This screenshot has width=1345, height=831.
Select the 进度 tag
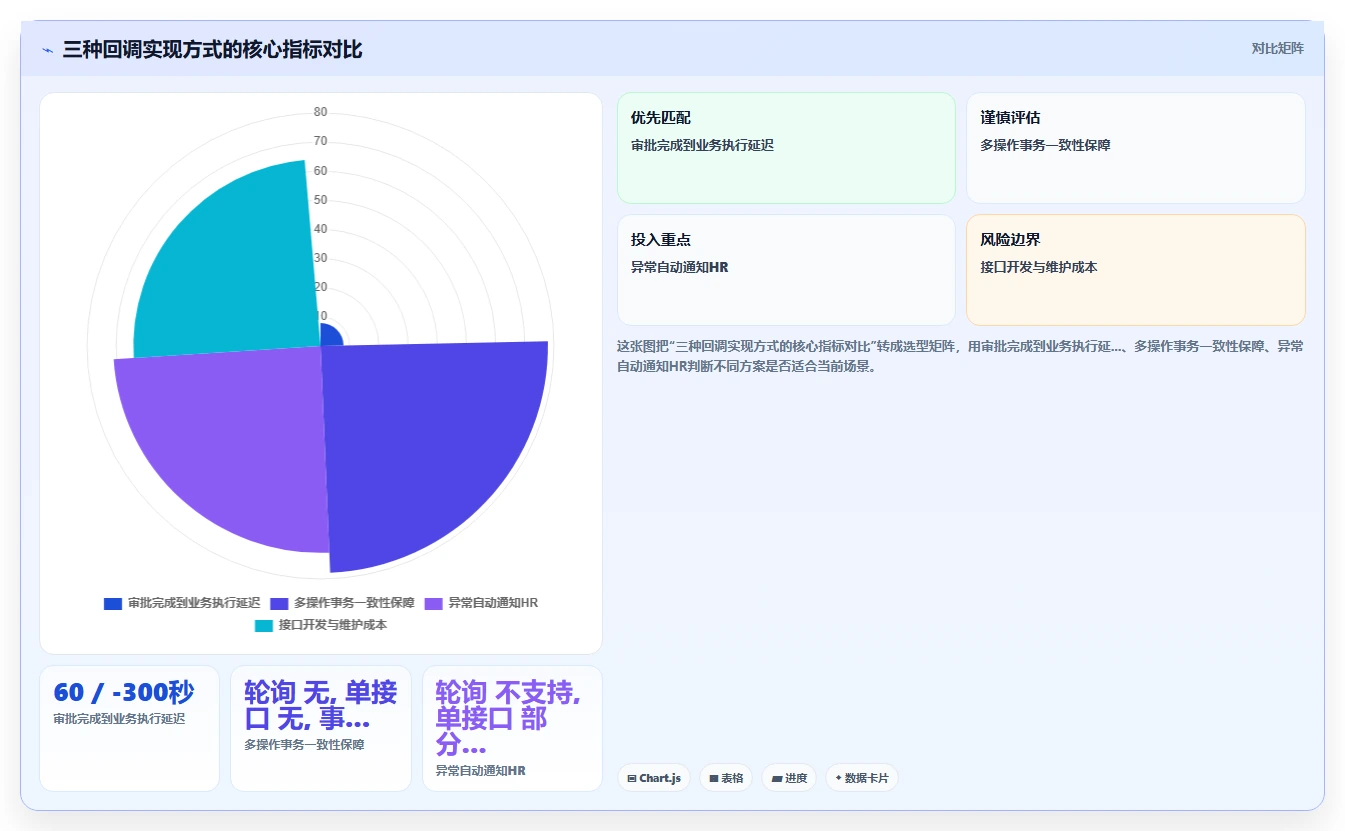click(x=789, y=777)
